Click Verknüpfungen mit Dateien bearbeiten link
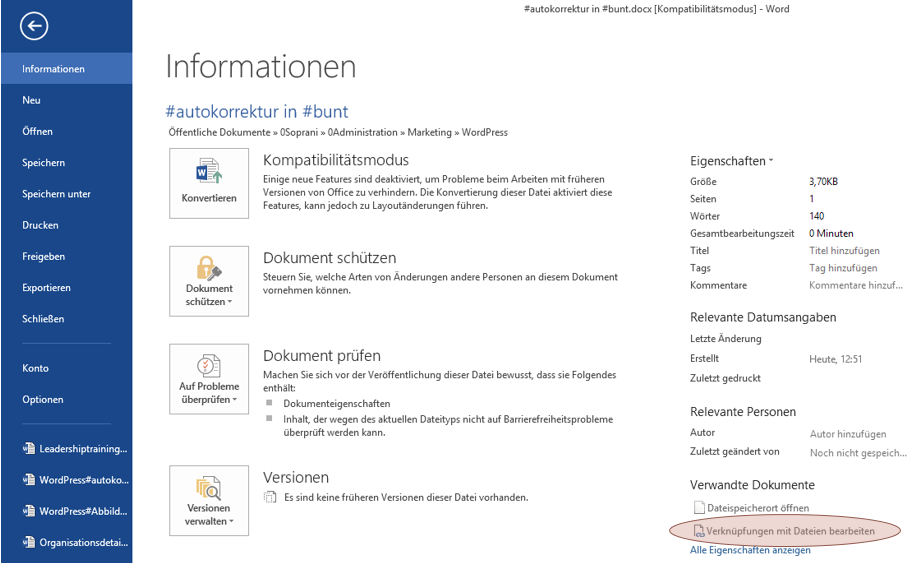Image resolution: width=921 pixels, height=563 pixels. [x=790, y=531]
